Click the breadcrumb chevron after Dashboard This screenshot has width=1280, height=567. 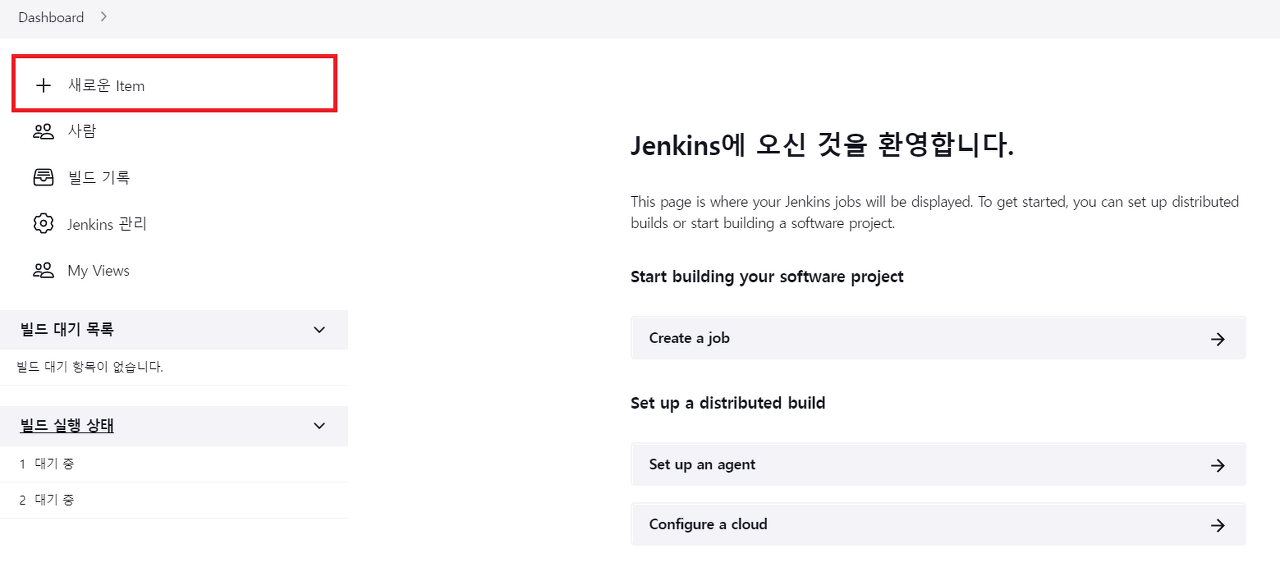coord(103,17)
